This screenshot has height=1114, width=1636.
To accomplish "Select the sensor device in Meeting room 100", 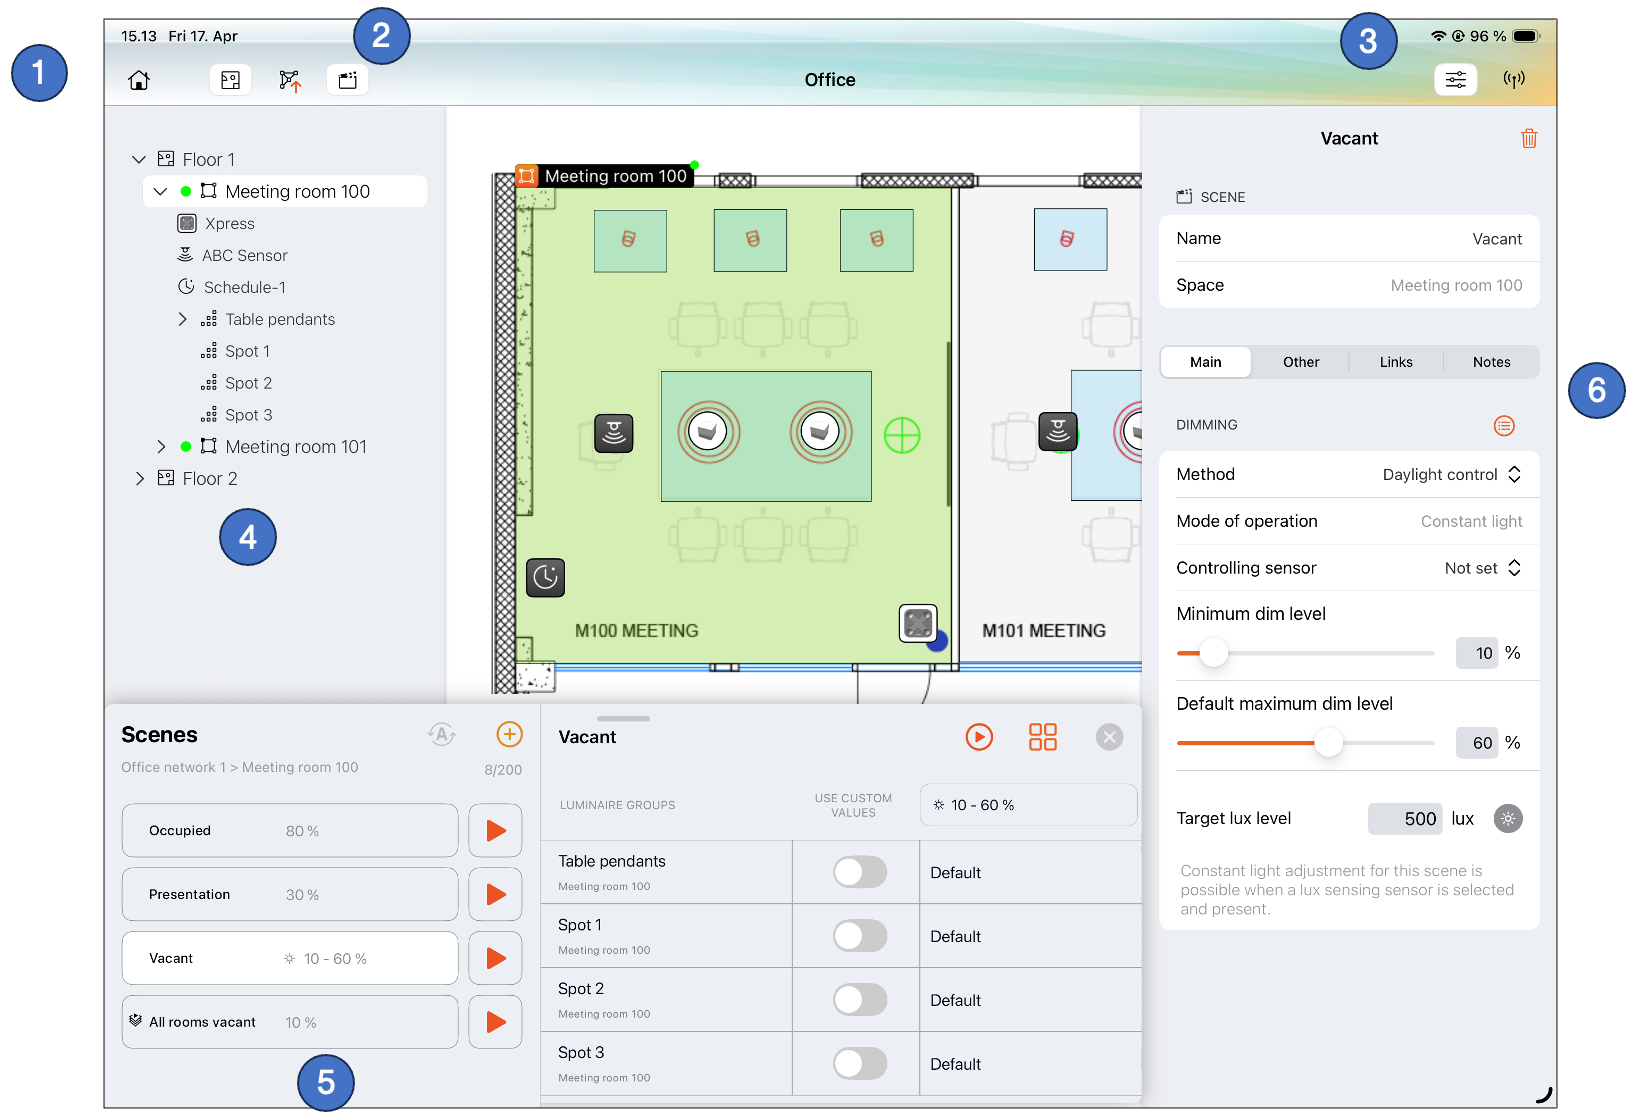I will [x=614, y=433].
